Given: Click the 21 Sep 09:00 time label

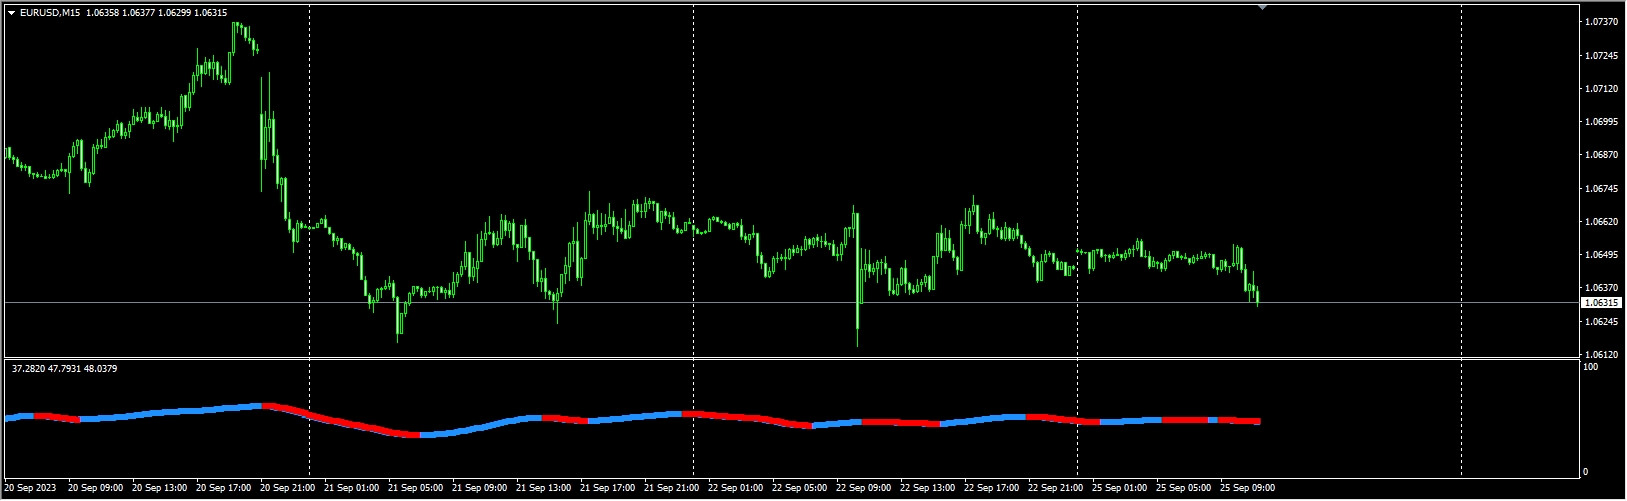Looking at the screenshot, I should [480, 488].
